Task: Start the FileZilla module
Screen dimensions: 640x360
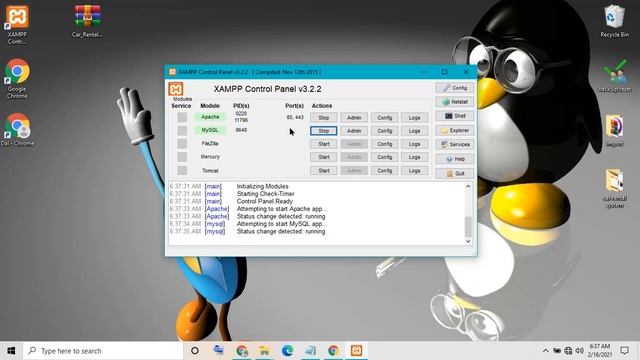Action: point(324,144)
